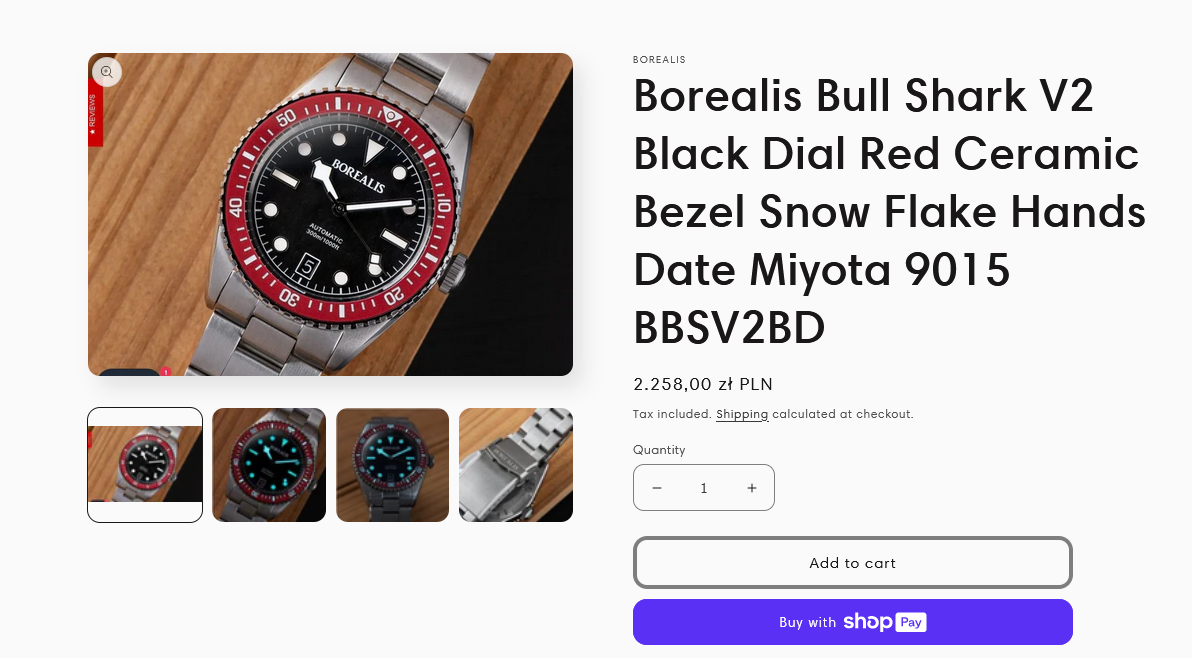
Task: Click the Tax included notice text
Action: (x=672, y=414)
